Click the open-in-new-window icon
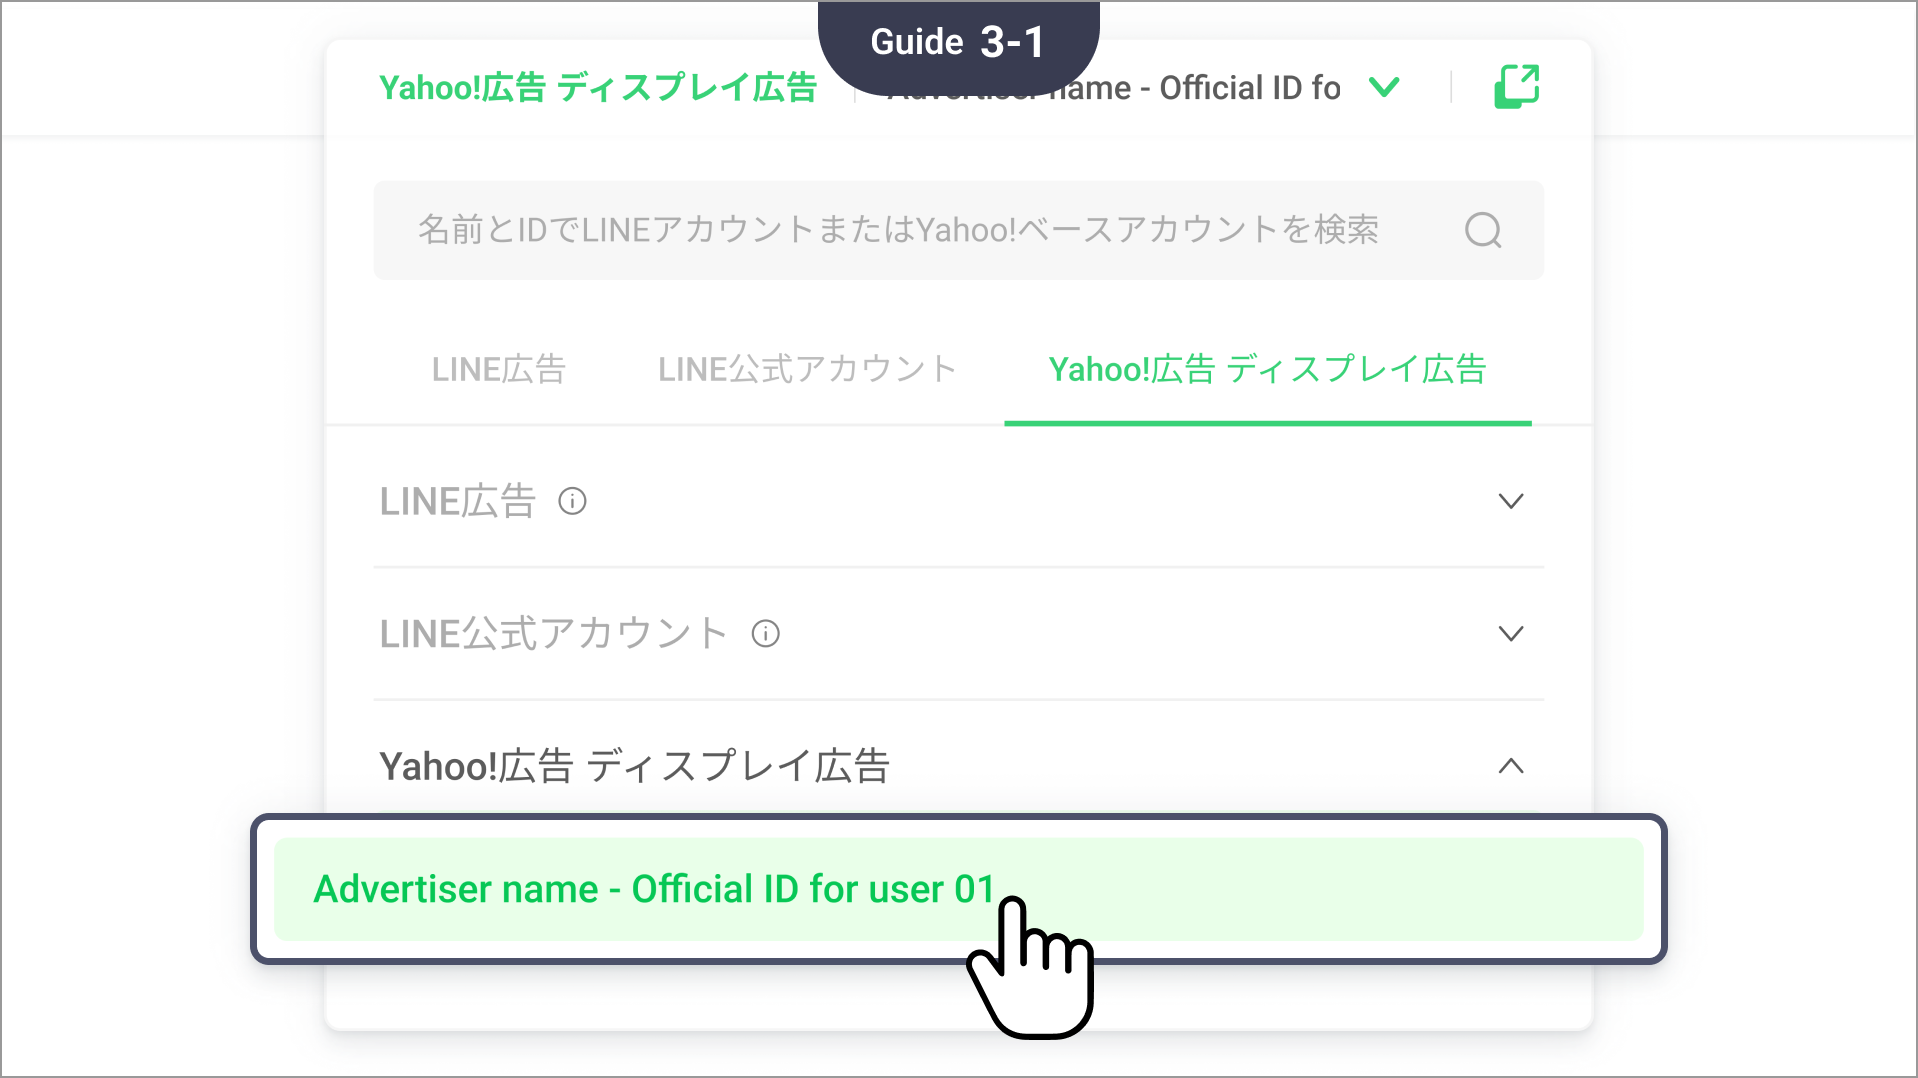 [1516, 87]
